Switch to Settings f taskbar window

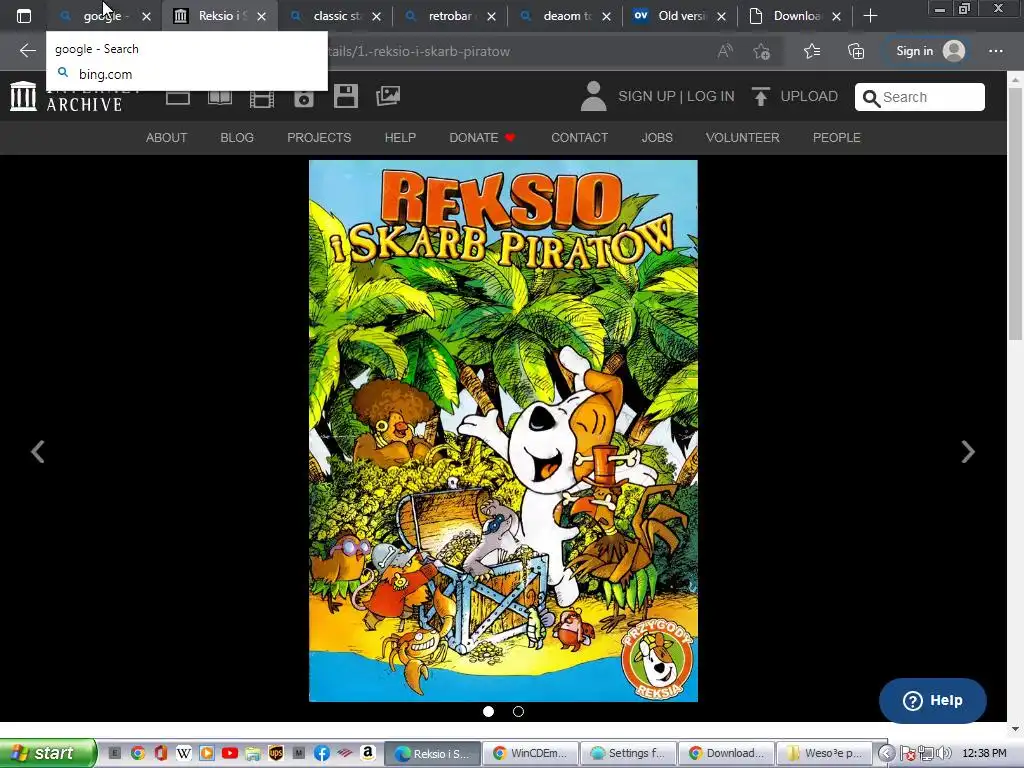point(628,753)
